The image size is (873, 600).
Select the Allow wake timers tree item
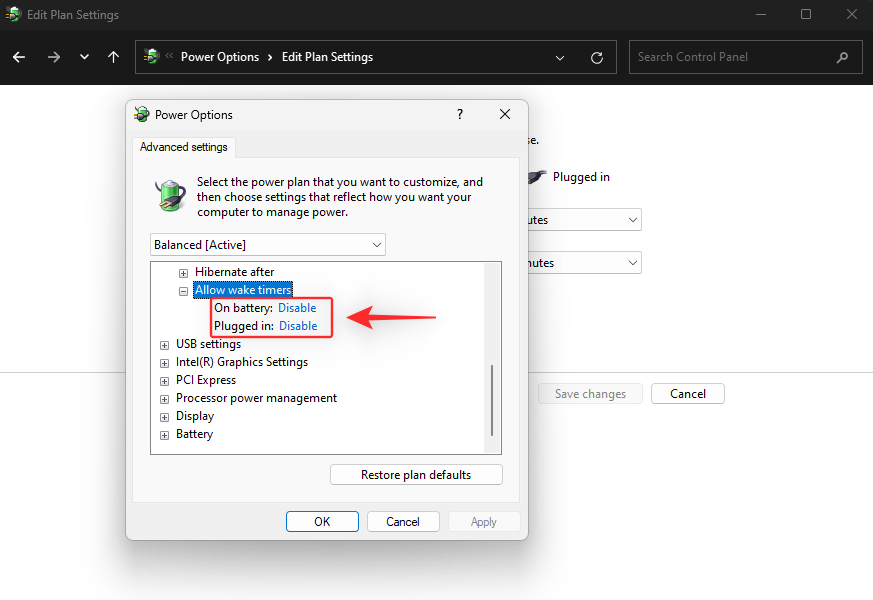coord(243,290)
